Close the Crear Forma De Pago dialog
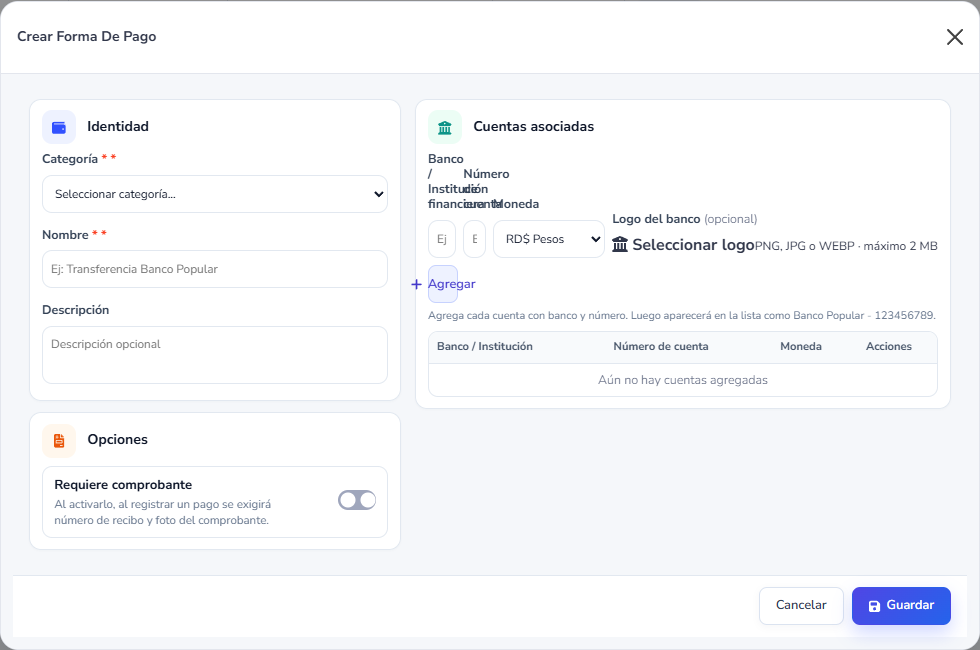The height and width of the screenshot is (650, 980). [954, 37]
